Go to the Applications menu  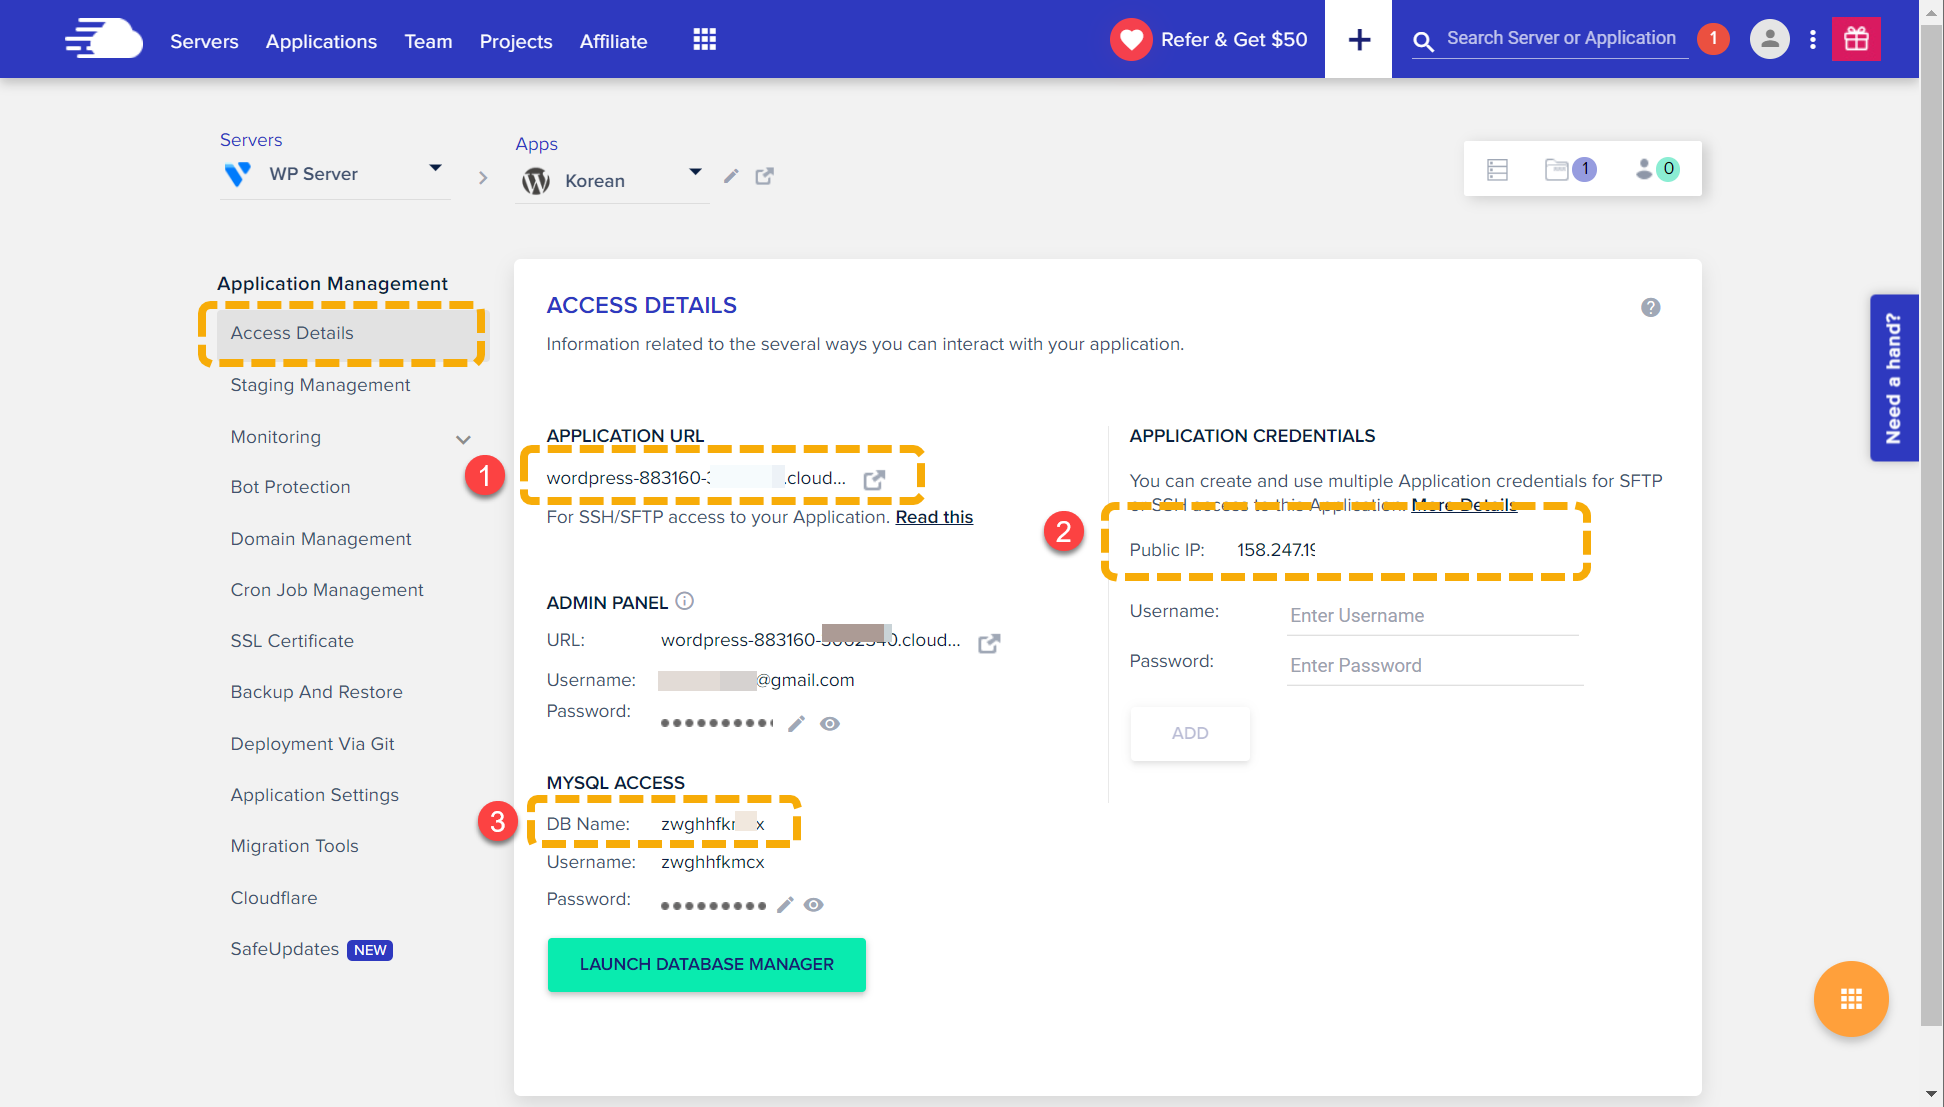321,41
